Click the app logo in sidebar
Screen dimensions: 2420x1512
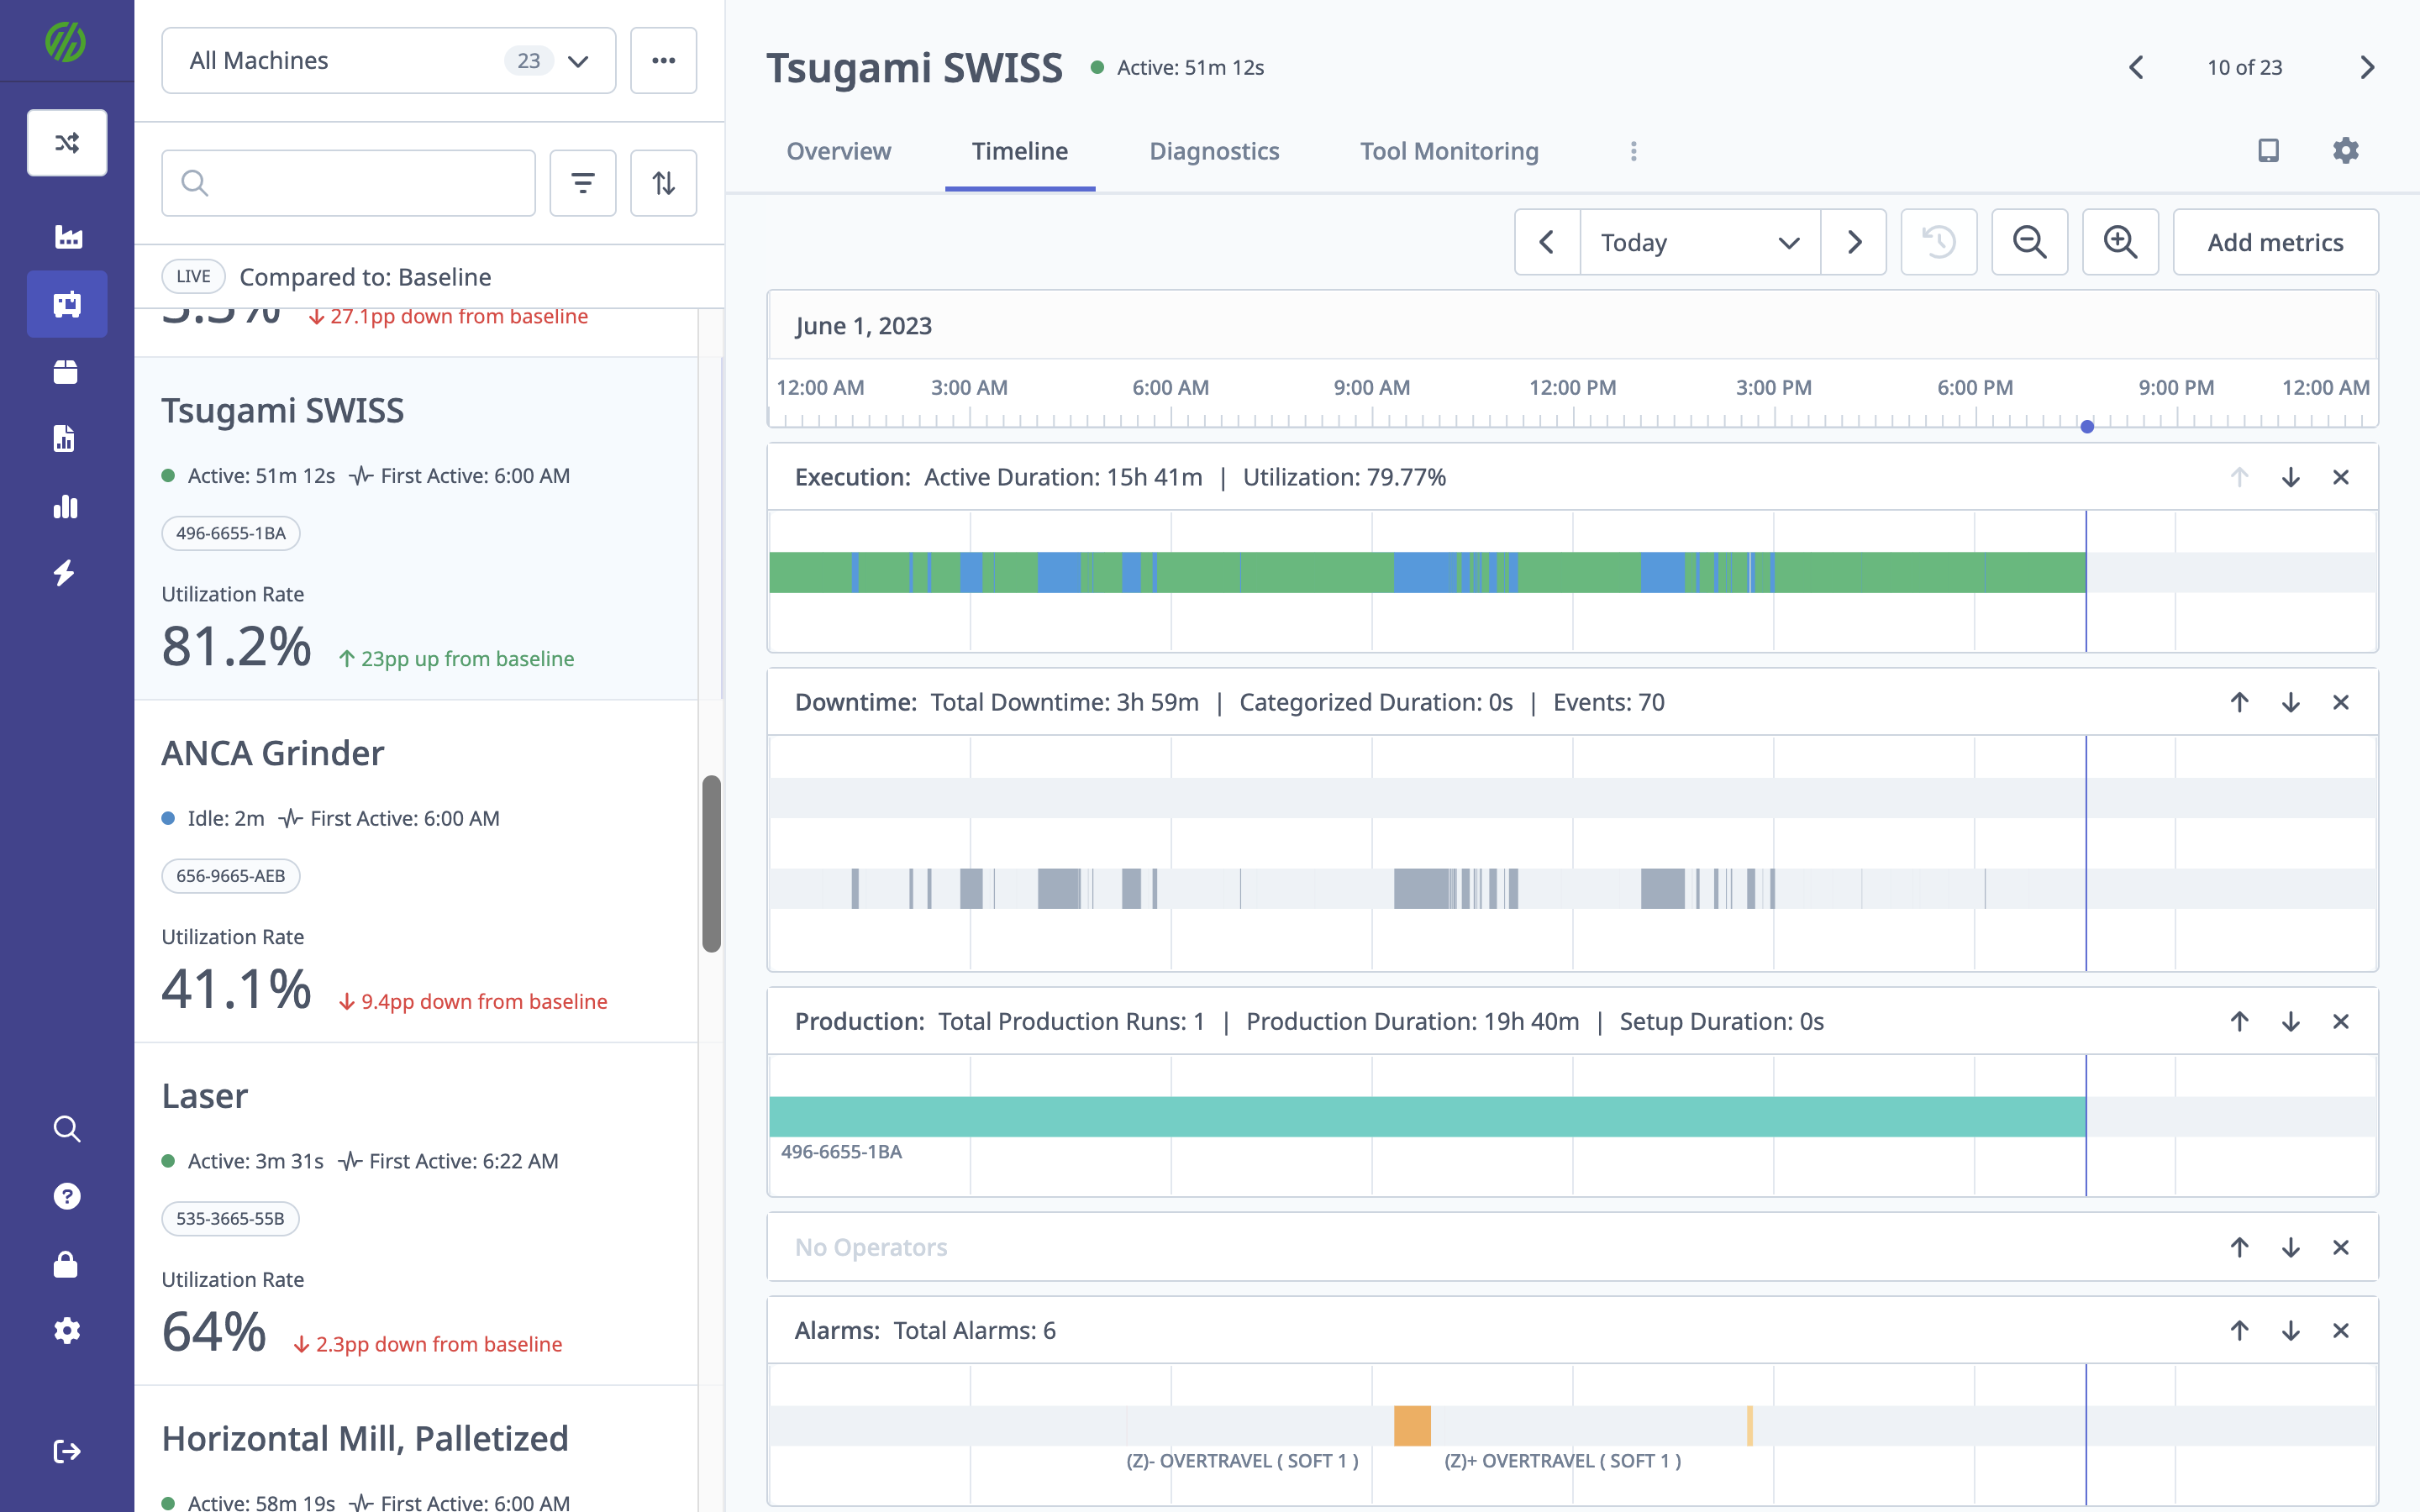click(x=66, y=42)
